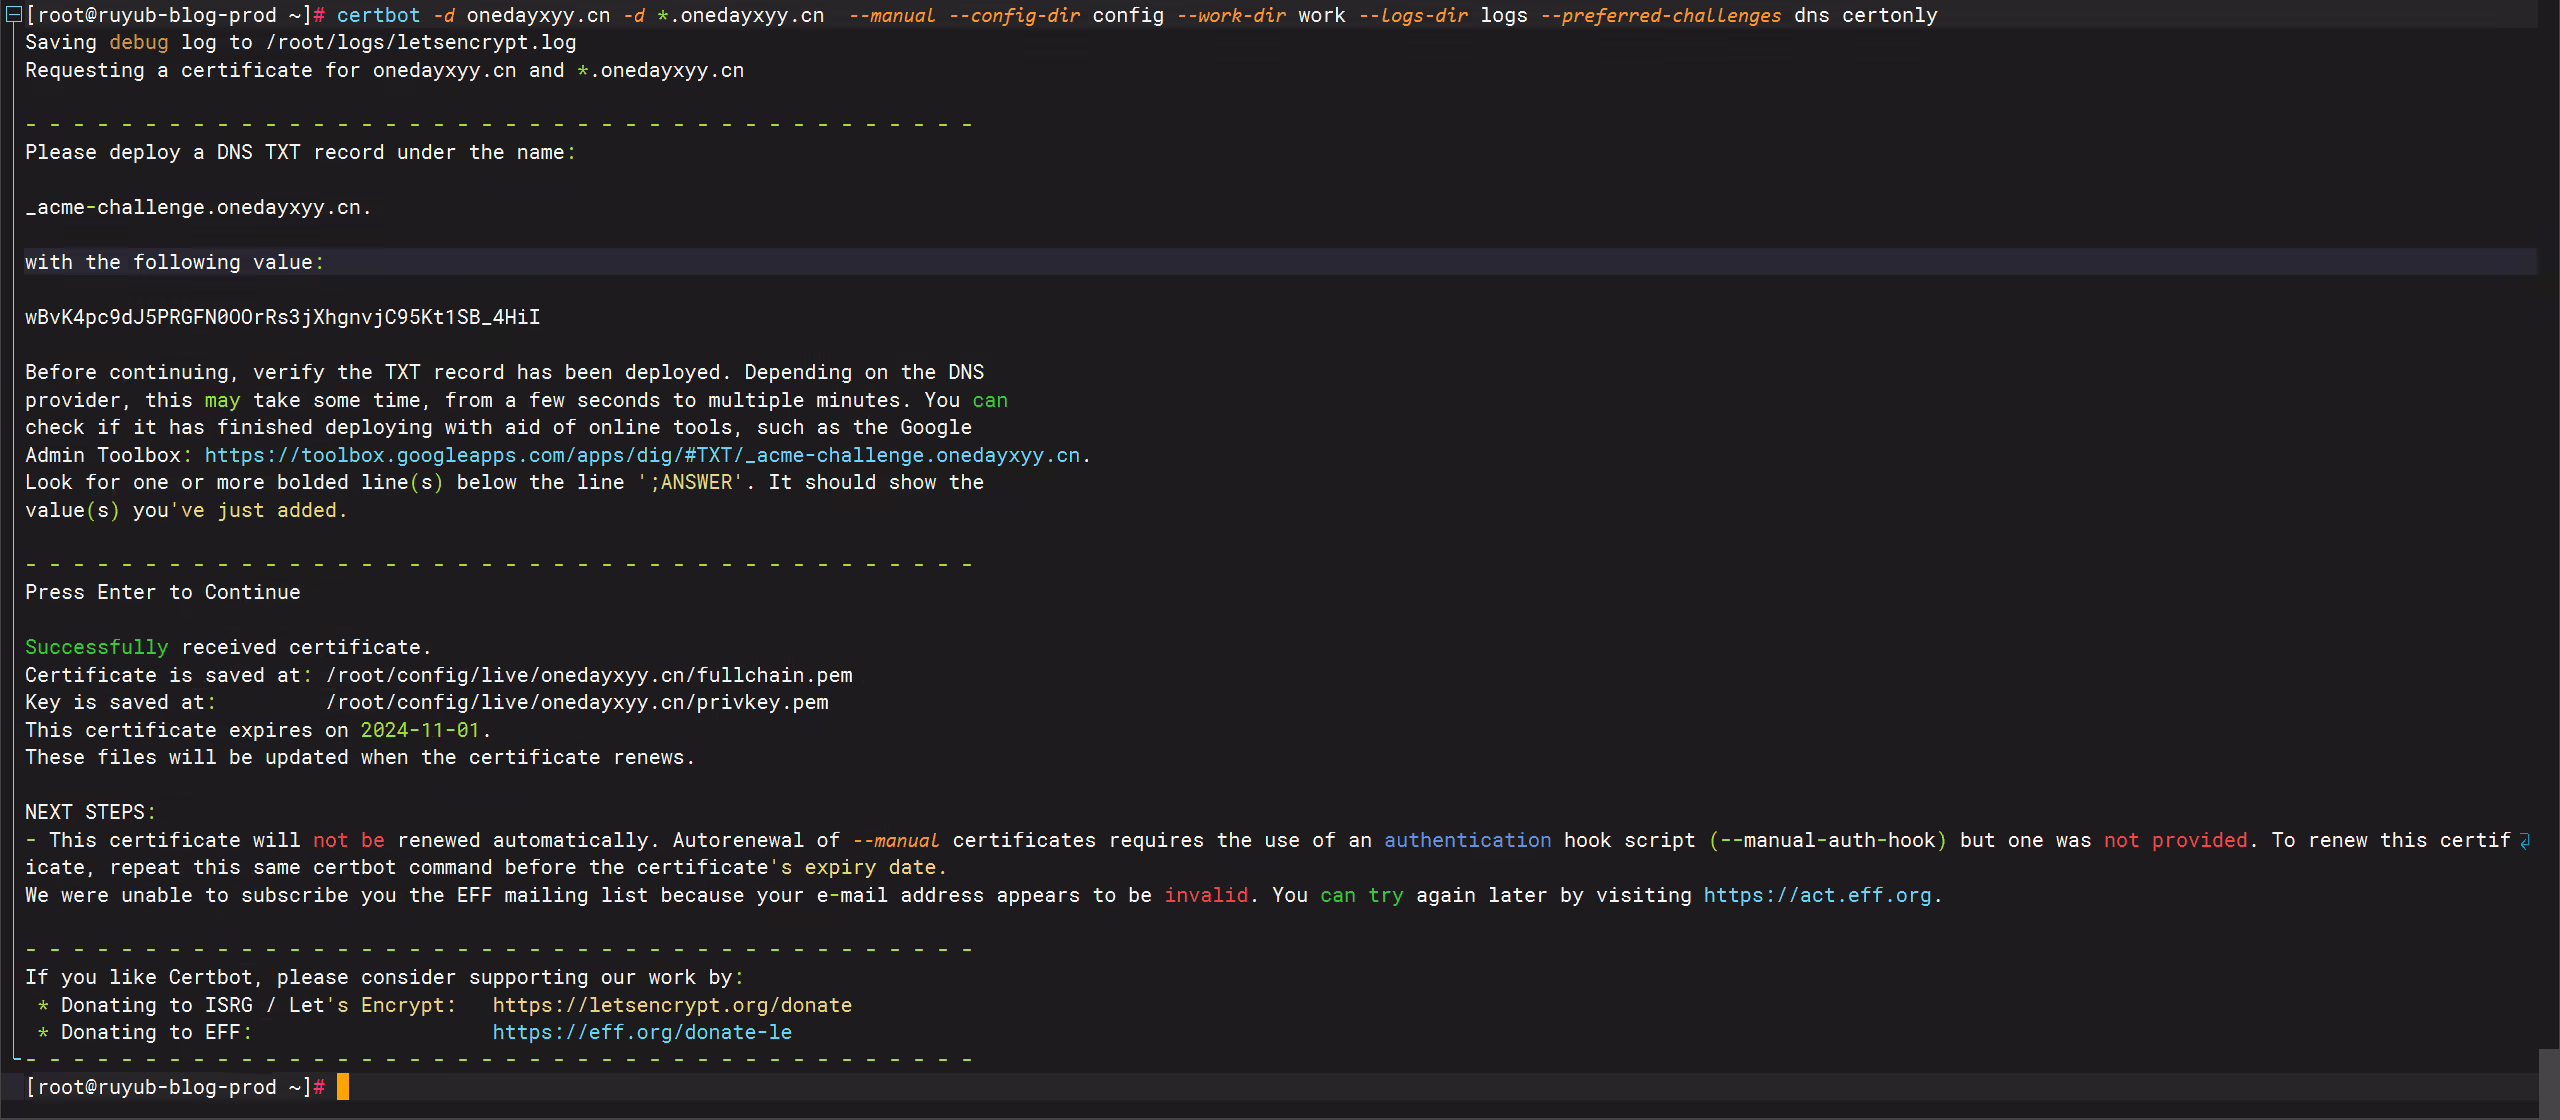Click the TXT record value starting wBvK4pc9
Screen dimensions: 2560x1120
pos(283,317)
